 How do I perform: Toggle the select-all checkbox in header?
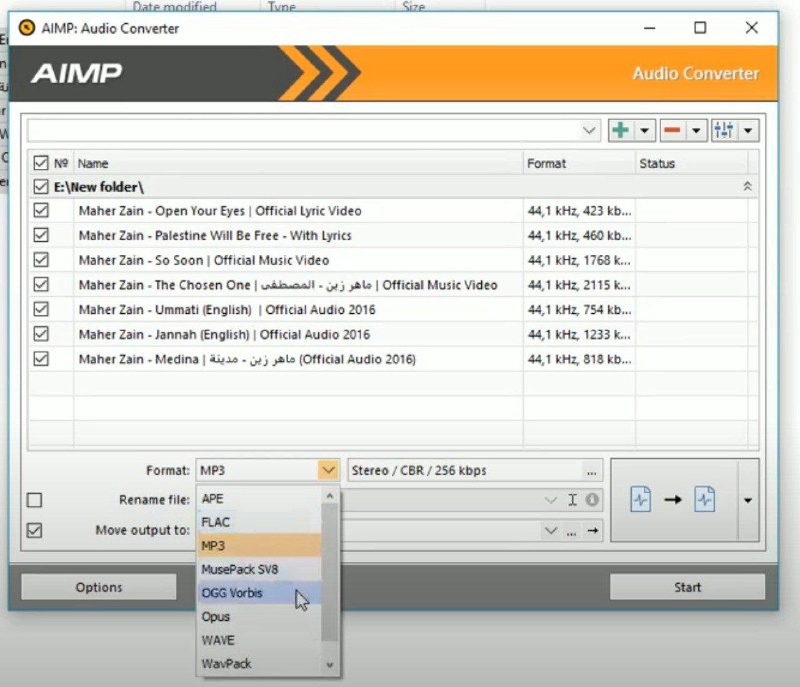pyautogui.click(x=41, y=163)
